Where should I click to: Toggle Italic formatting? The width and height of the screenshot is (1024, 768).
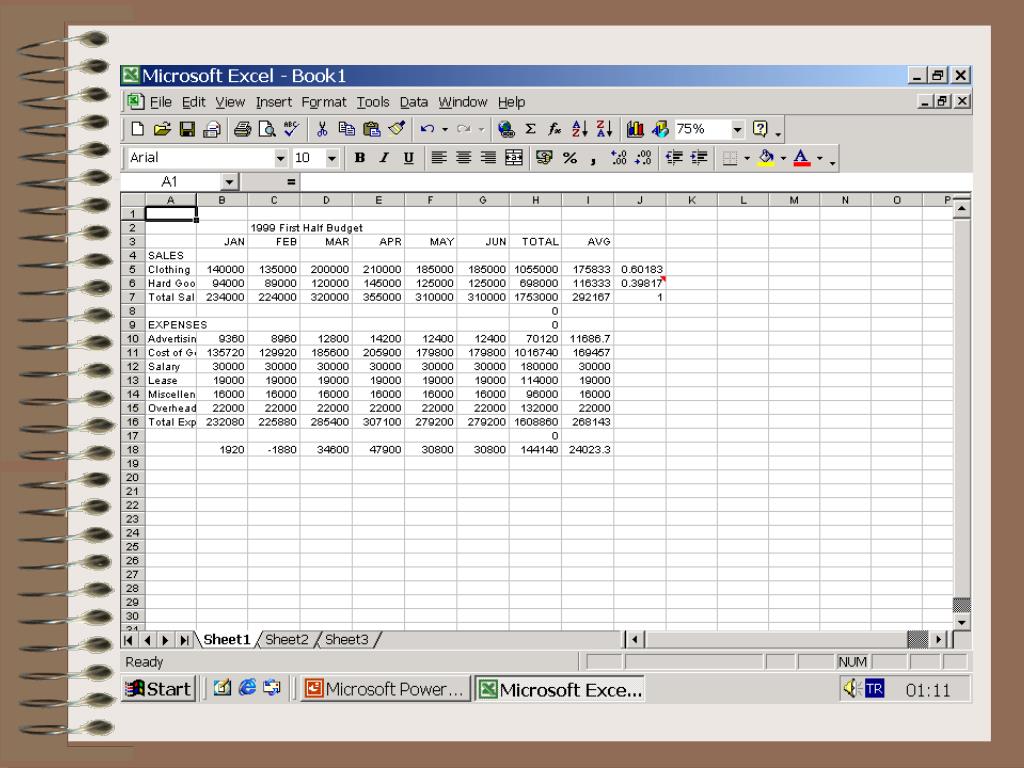coord(384,158)
